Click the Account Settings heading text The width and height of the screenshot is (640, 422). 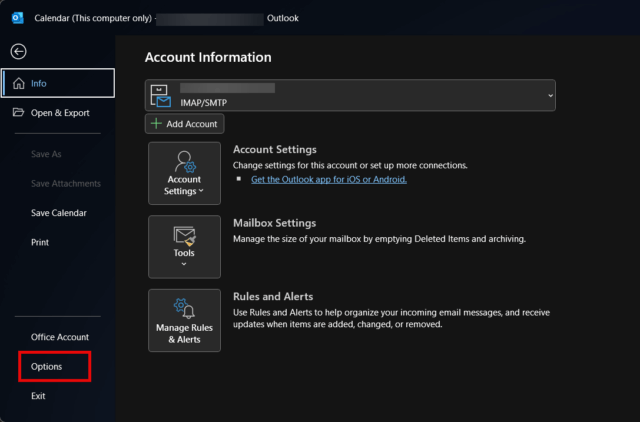(x=275, y=150)
